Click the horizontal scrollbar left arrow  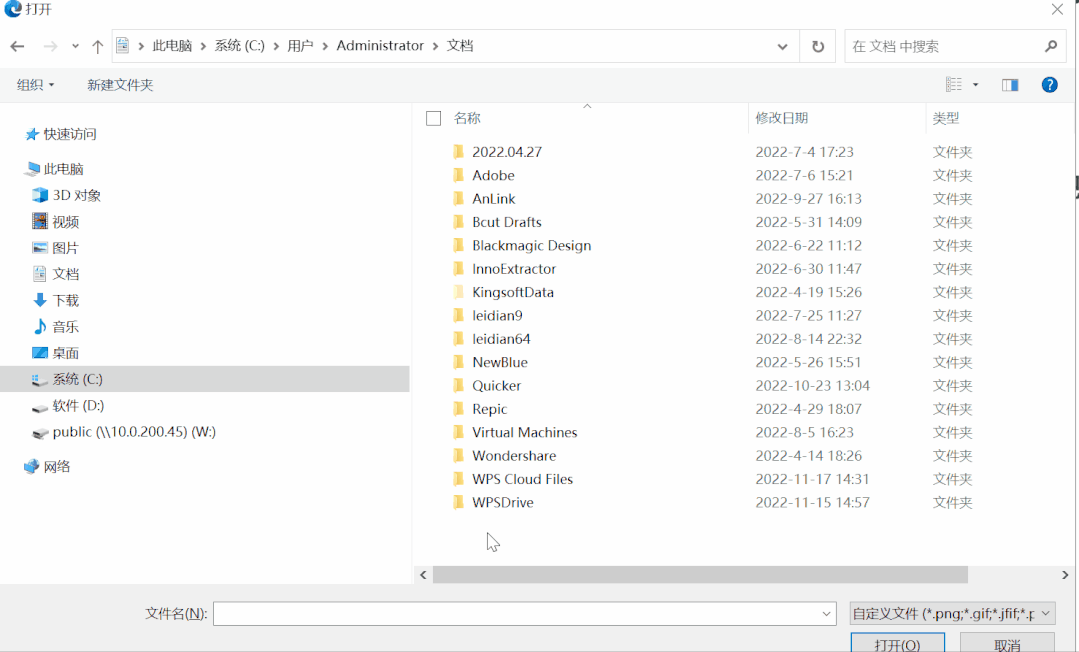click(x=423, y=575)
